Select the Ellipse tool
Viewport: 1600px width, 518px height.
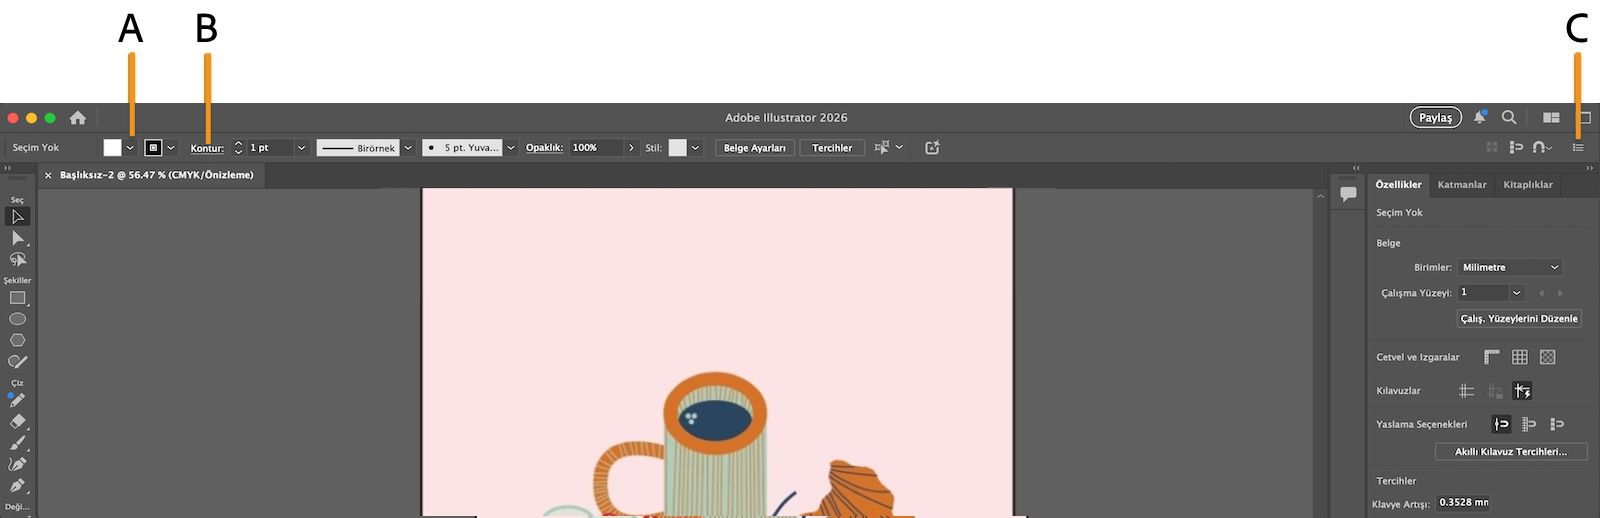coord(17,319)
